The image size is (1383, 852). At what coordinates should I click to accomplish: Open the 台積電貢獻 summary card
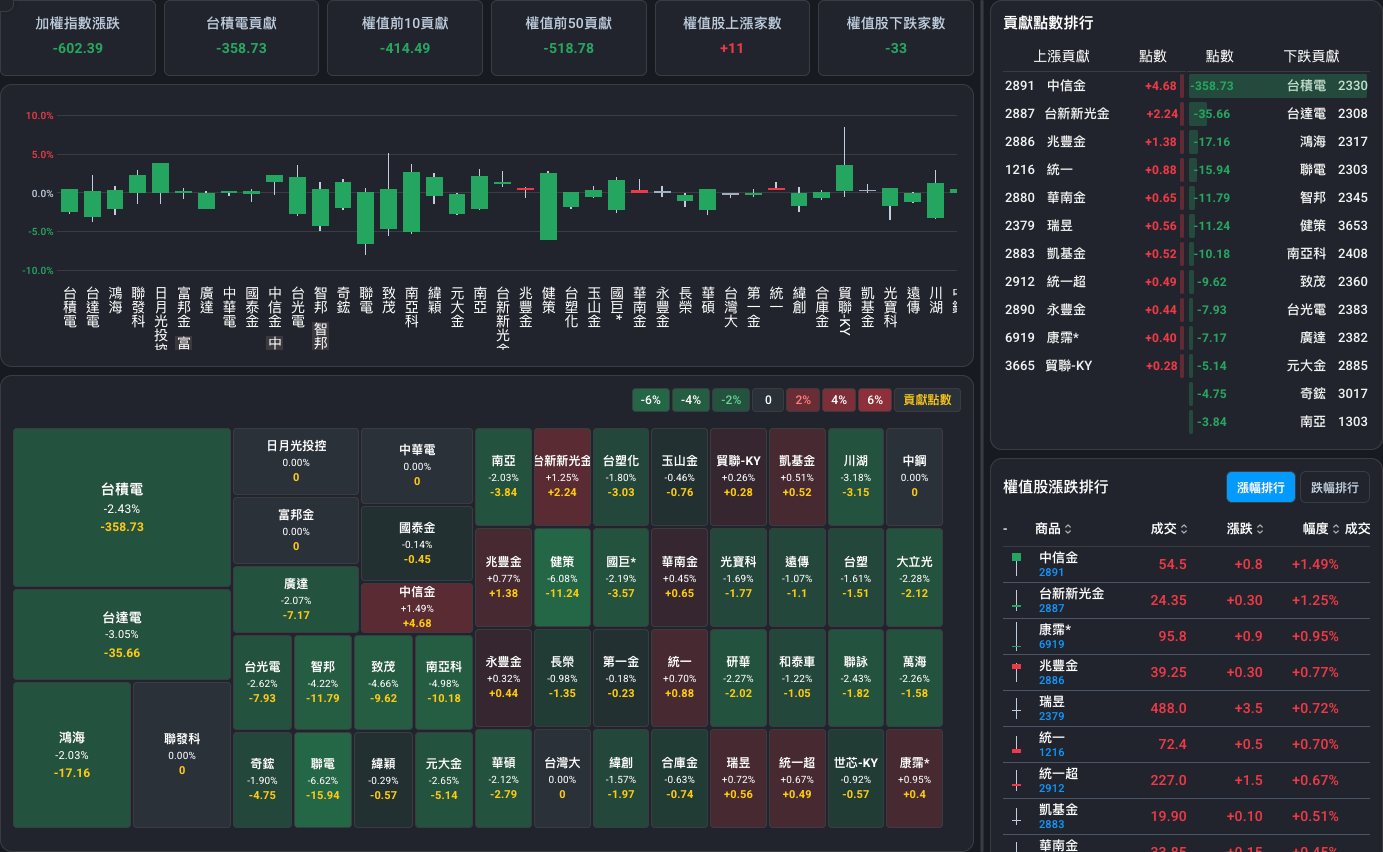click(x=241, y=38)
